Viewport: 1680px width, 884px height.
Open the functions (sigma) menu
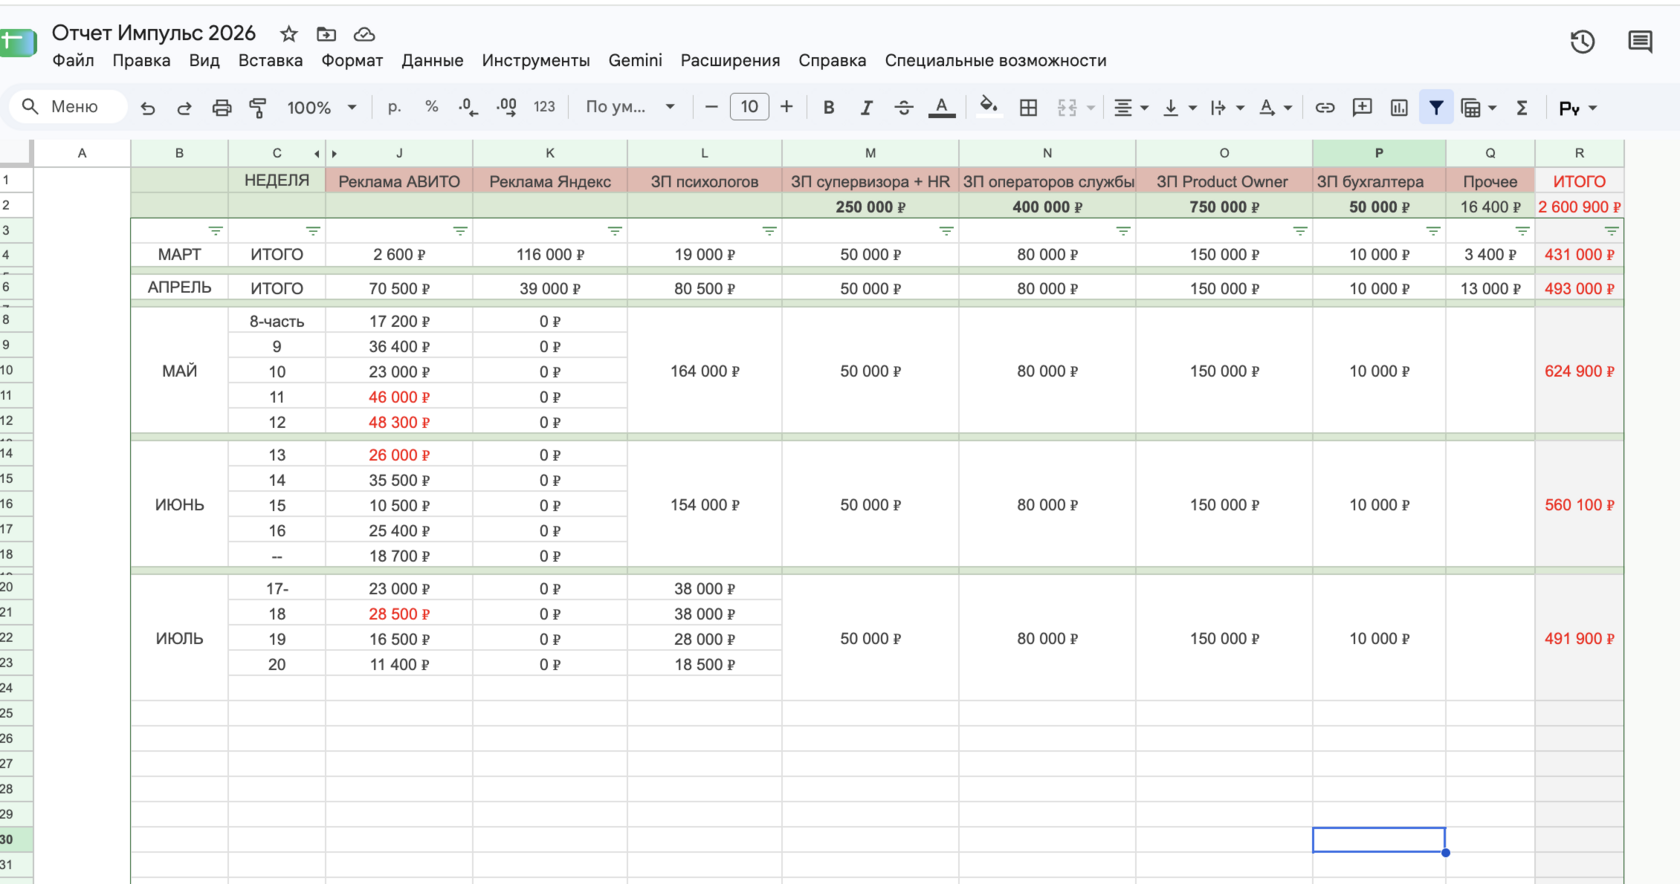tap(1522, 108)
